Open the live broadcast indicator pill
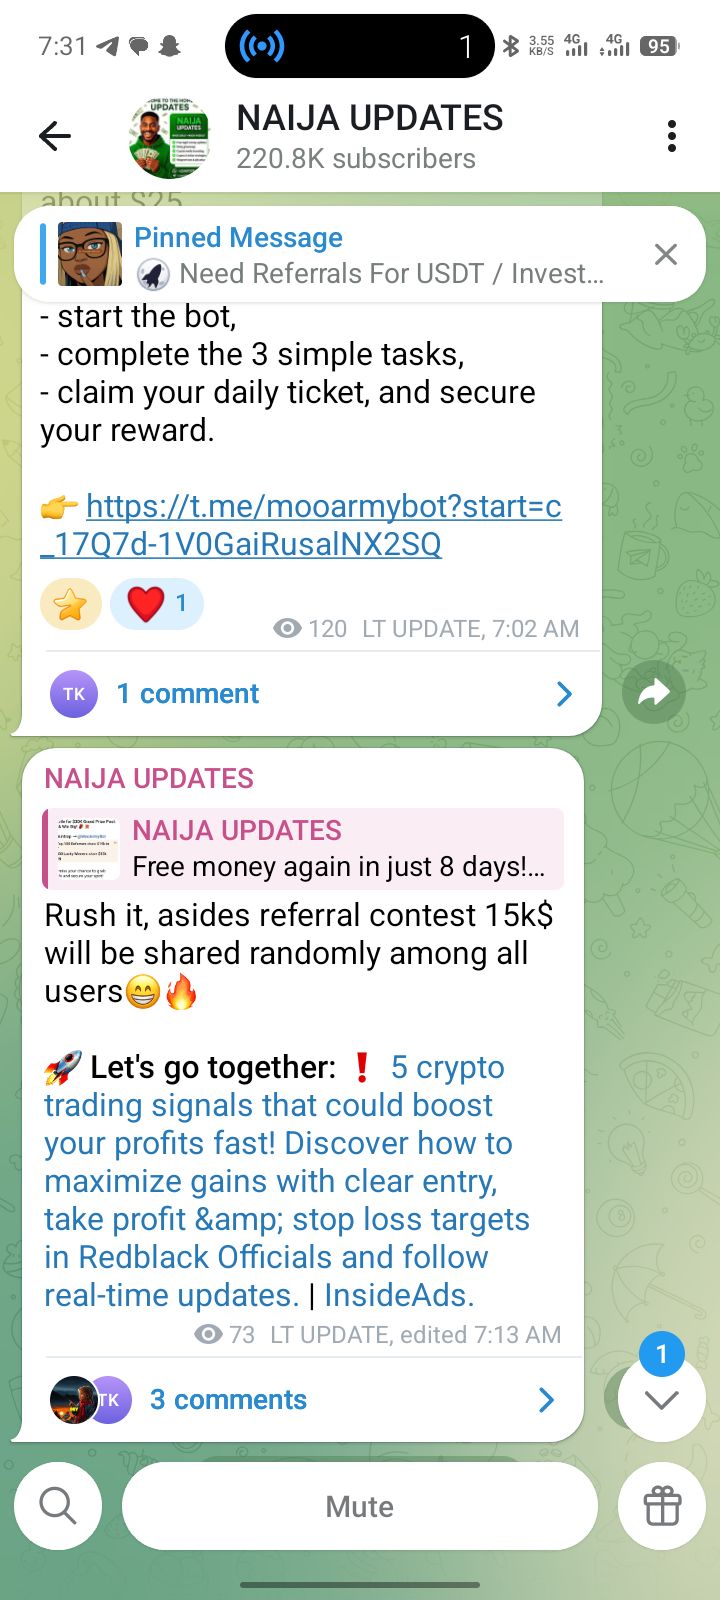The width and height of the screenshot is (720, 1600). coord(360,46)
